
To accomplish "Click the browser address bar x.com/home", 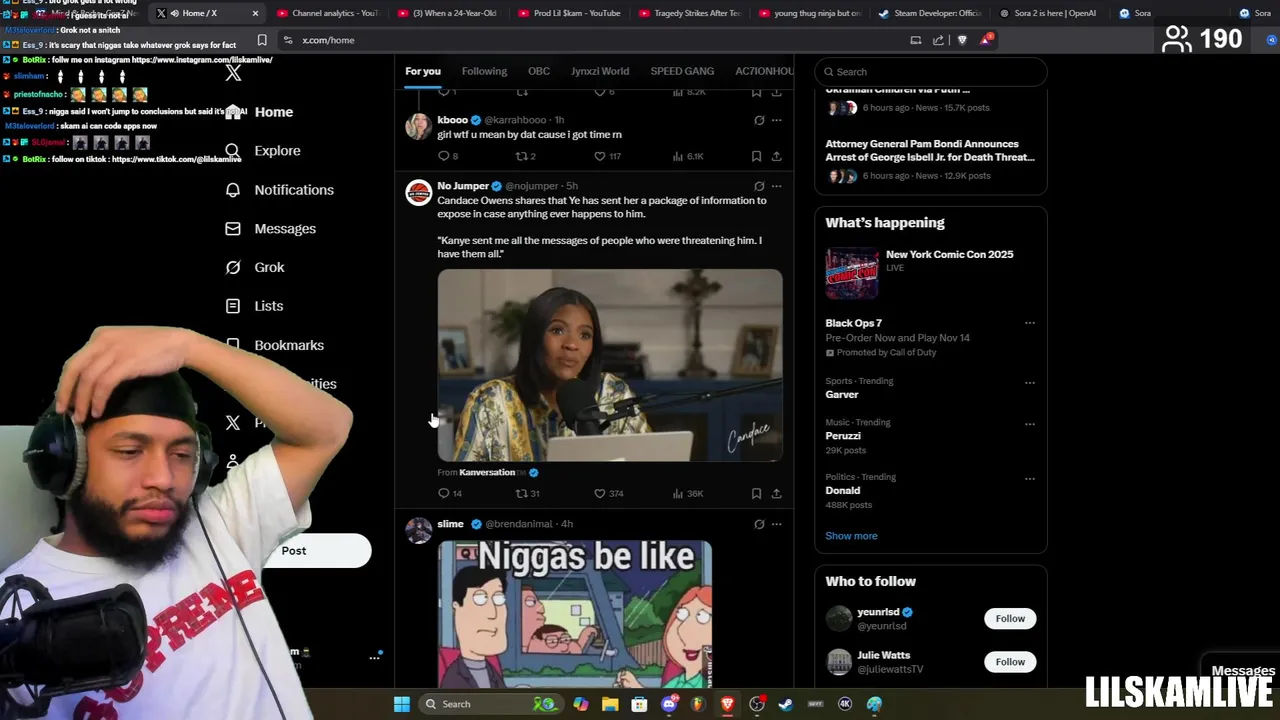I will [x=590, y=40].
